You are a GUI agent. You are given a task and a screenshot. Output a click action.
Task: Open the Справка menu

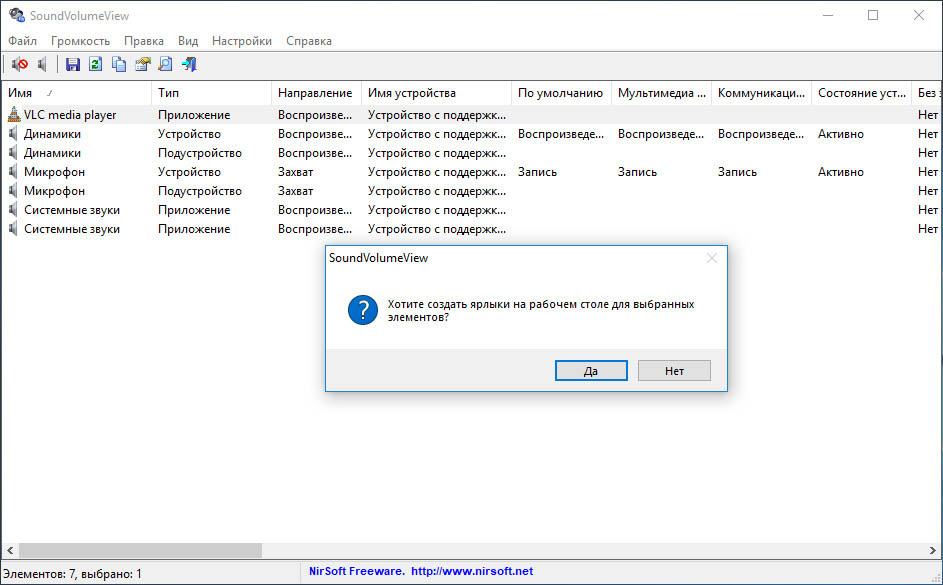click(x=309, y=41)
